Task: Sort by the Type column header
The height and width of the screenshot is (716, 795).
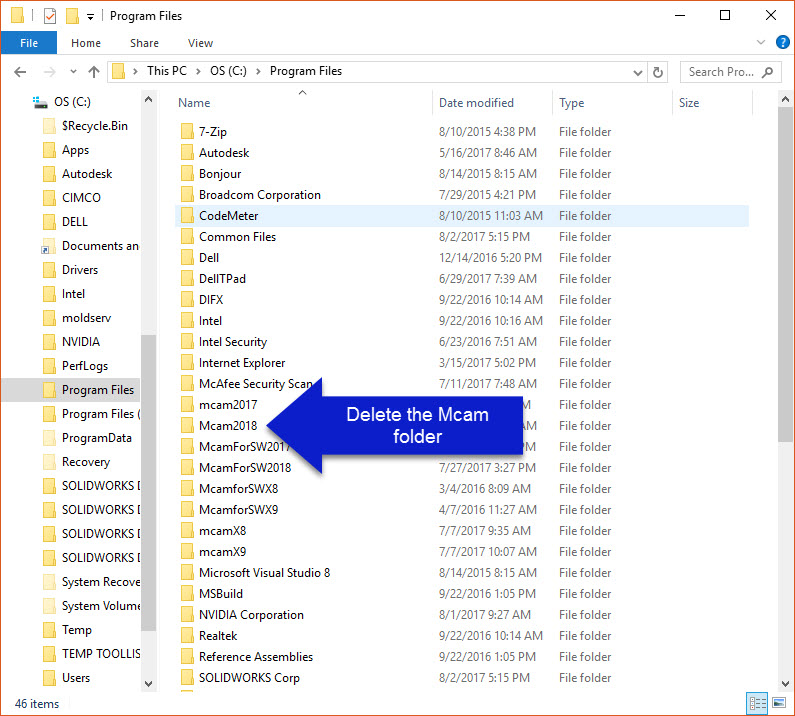Action: pyautogui.click(x=571, y=103)
